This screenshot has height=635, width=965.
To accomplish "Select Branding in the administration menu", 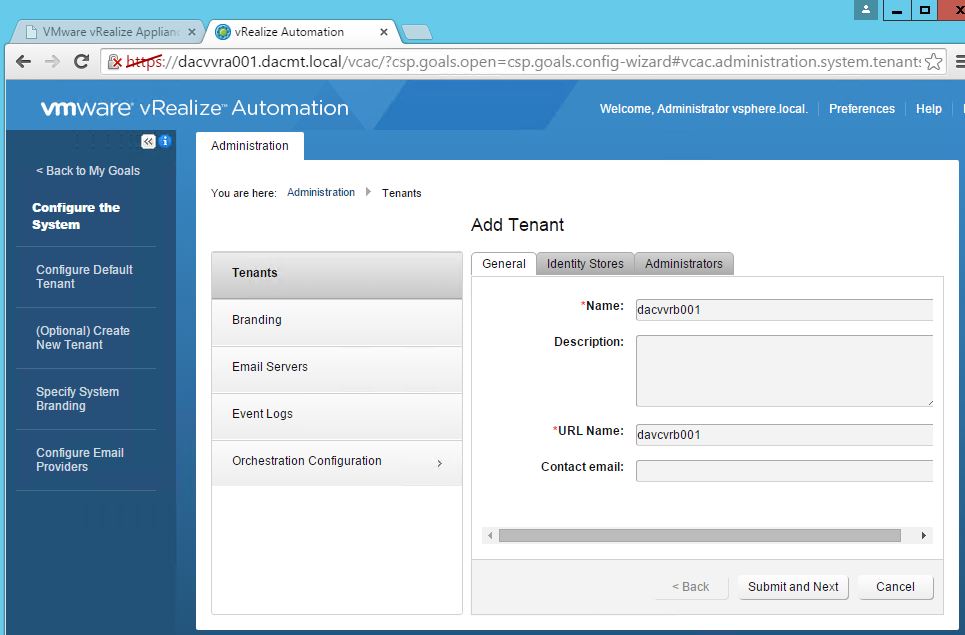I will pos(337,322).
